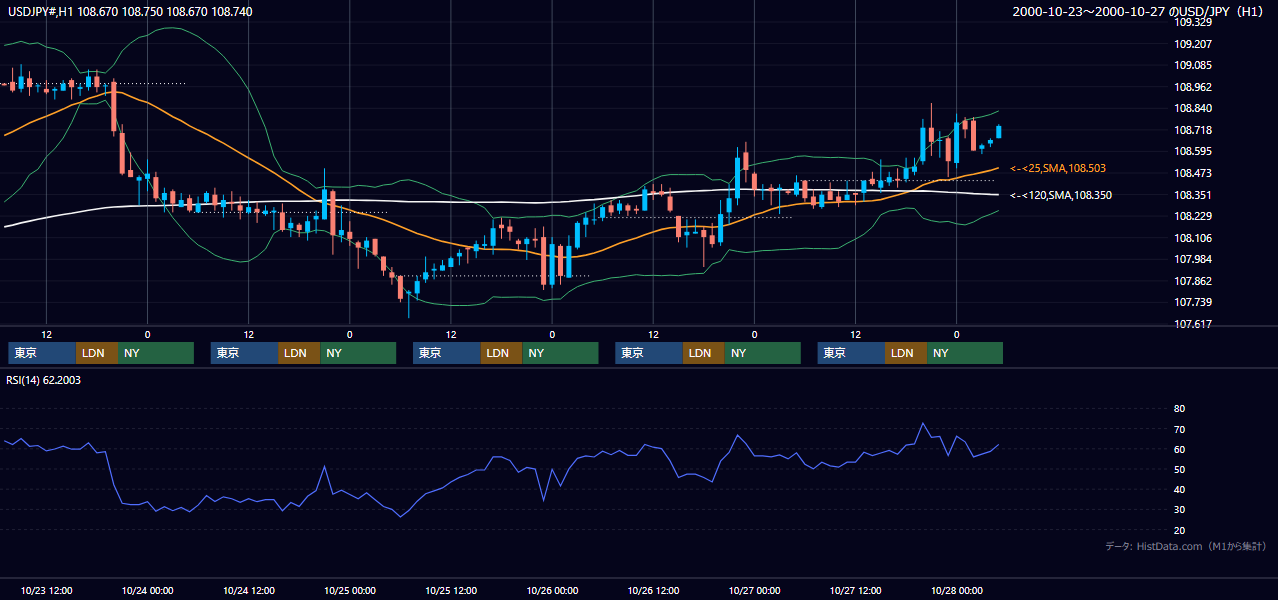Screen dimensions: 1278x600
Task: Select the 120 SMA 108.350 label
Action: (x=1061, y=195)
